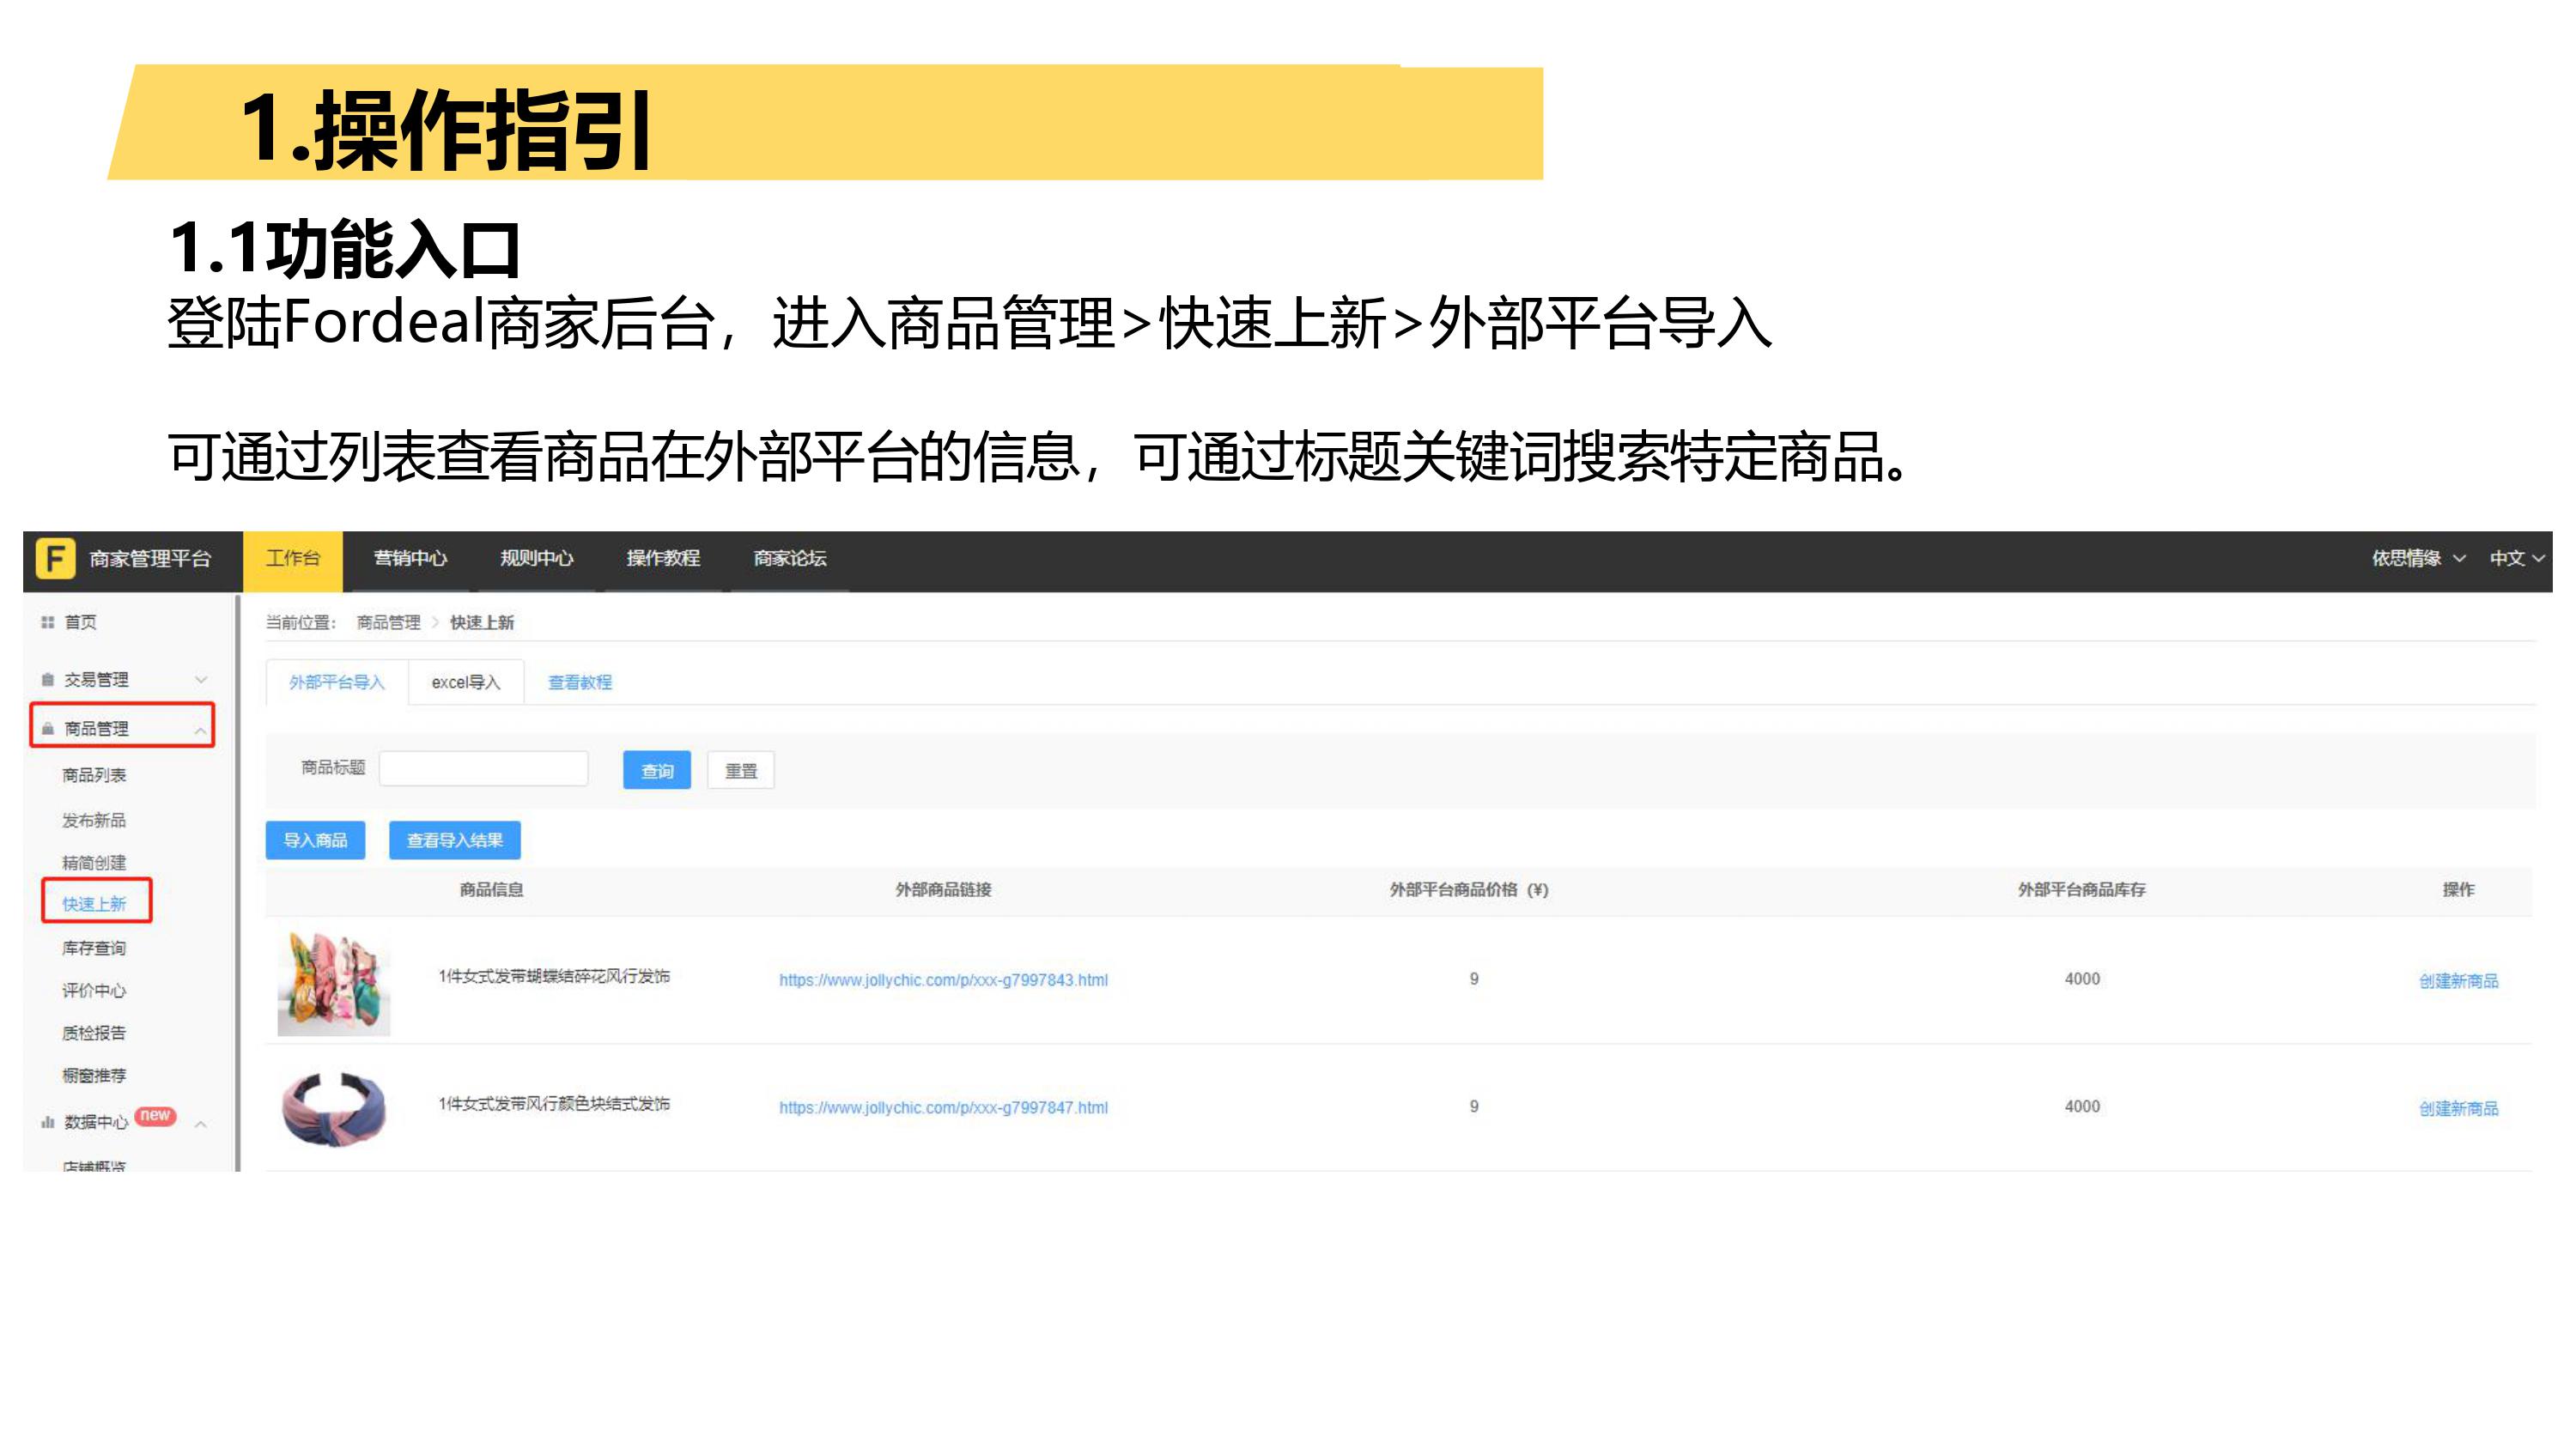2576x1449 pixels.
Task: Open the jollychic g7997843 product link
Action: pyautogui.click(x=943, y=980)
